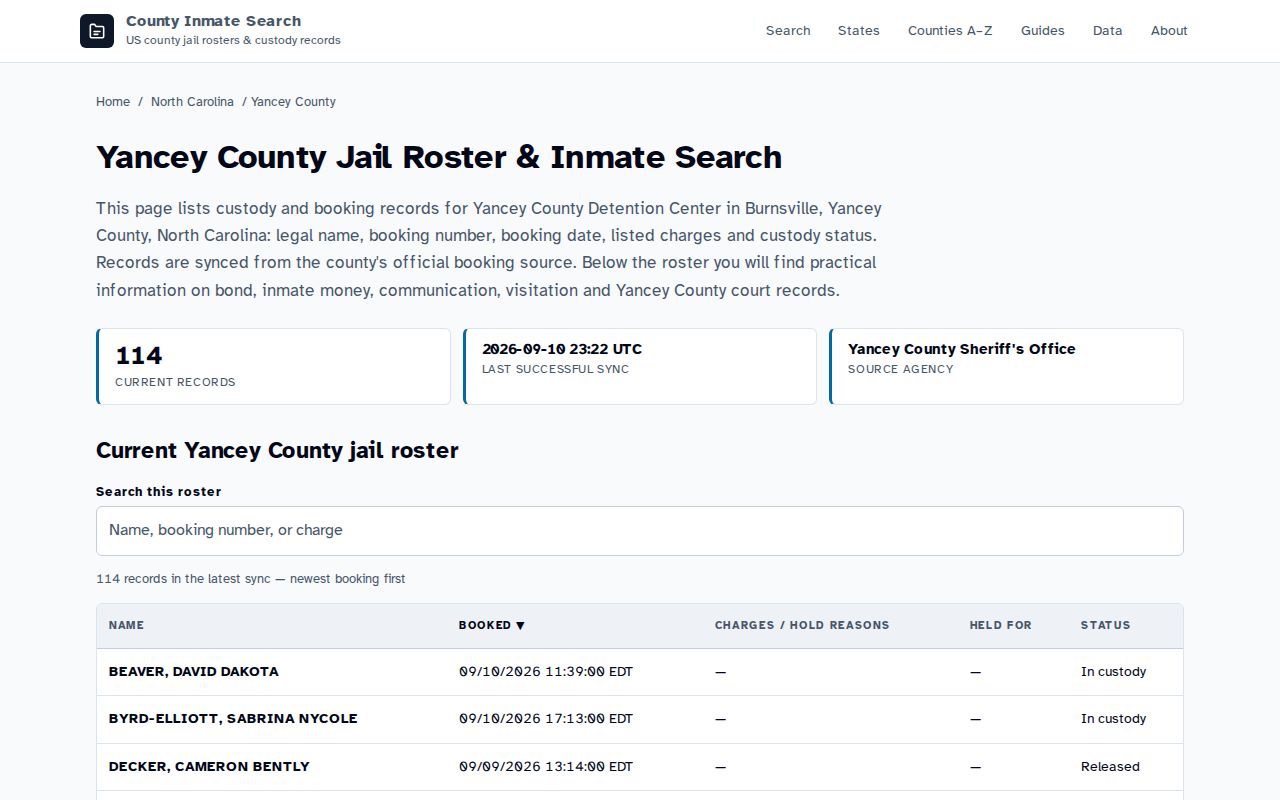Screen dimensions: 1280x800
Task: Click the page heading Yancey County Jail Roster
Action: coord(439,158)
